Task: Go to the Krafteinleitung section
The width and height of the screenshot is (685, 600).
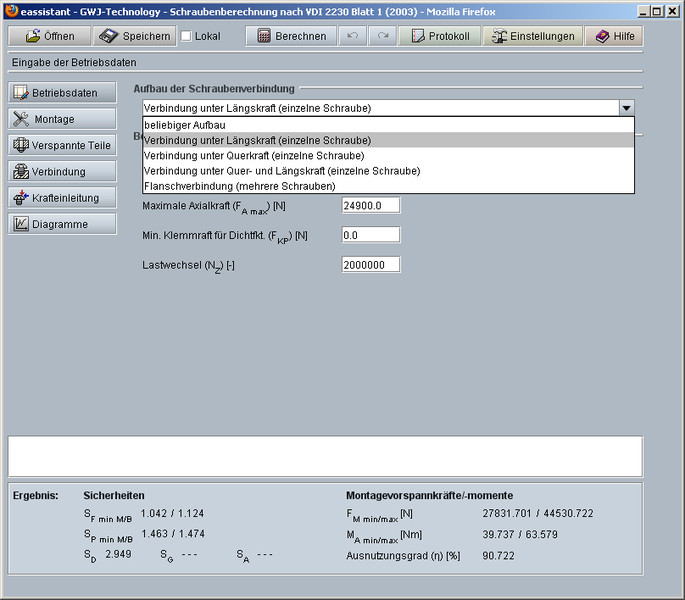Action: coord(61,198)
